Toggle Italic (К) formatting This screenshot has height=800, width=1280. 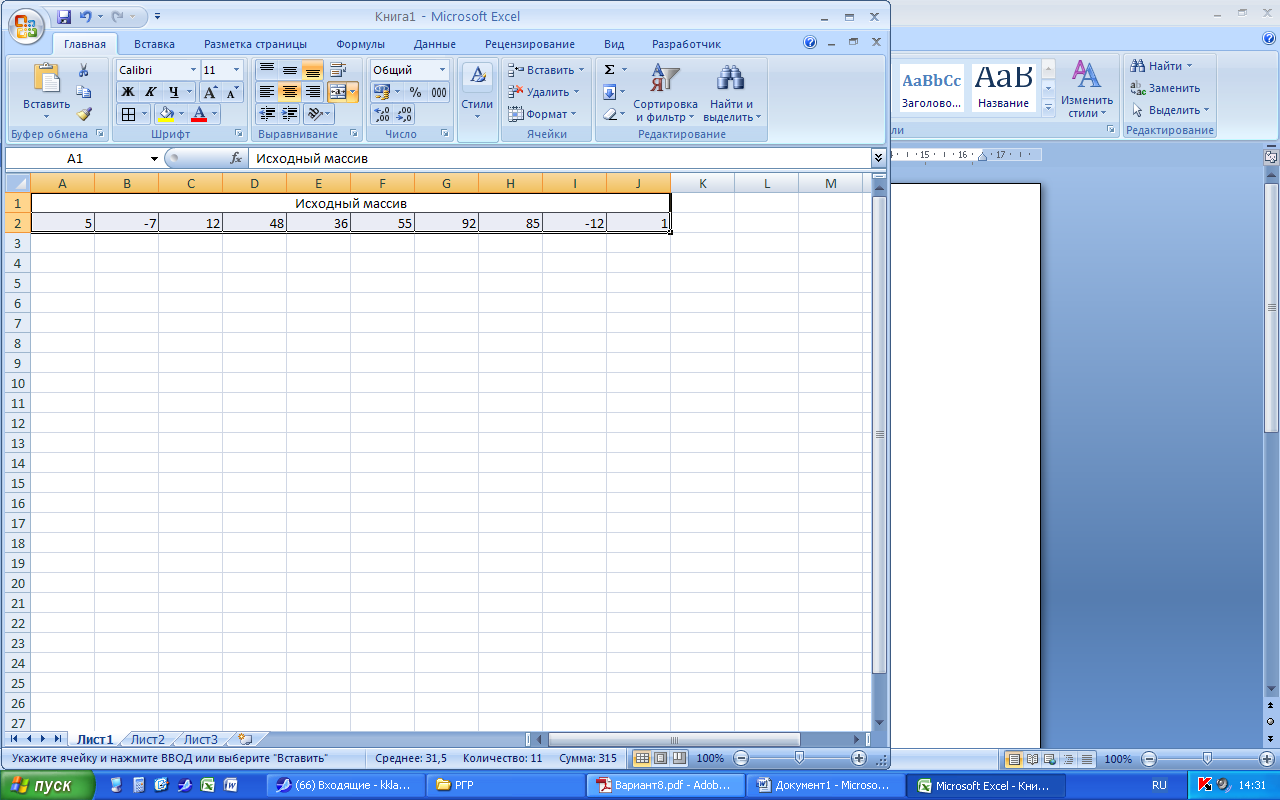tap(151, 92)
